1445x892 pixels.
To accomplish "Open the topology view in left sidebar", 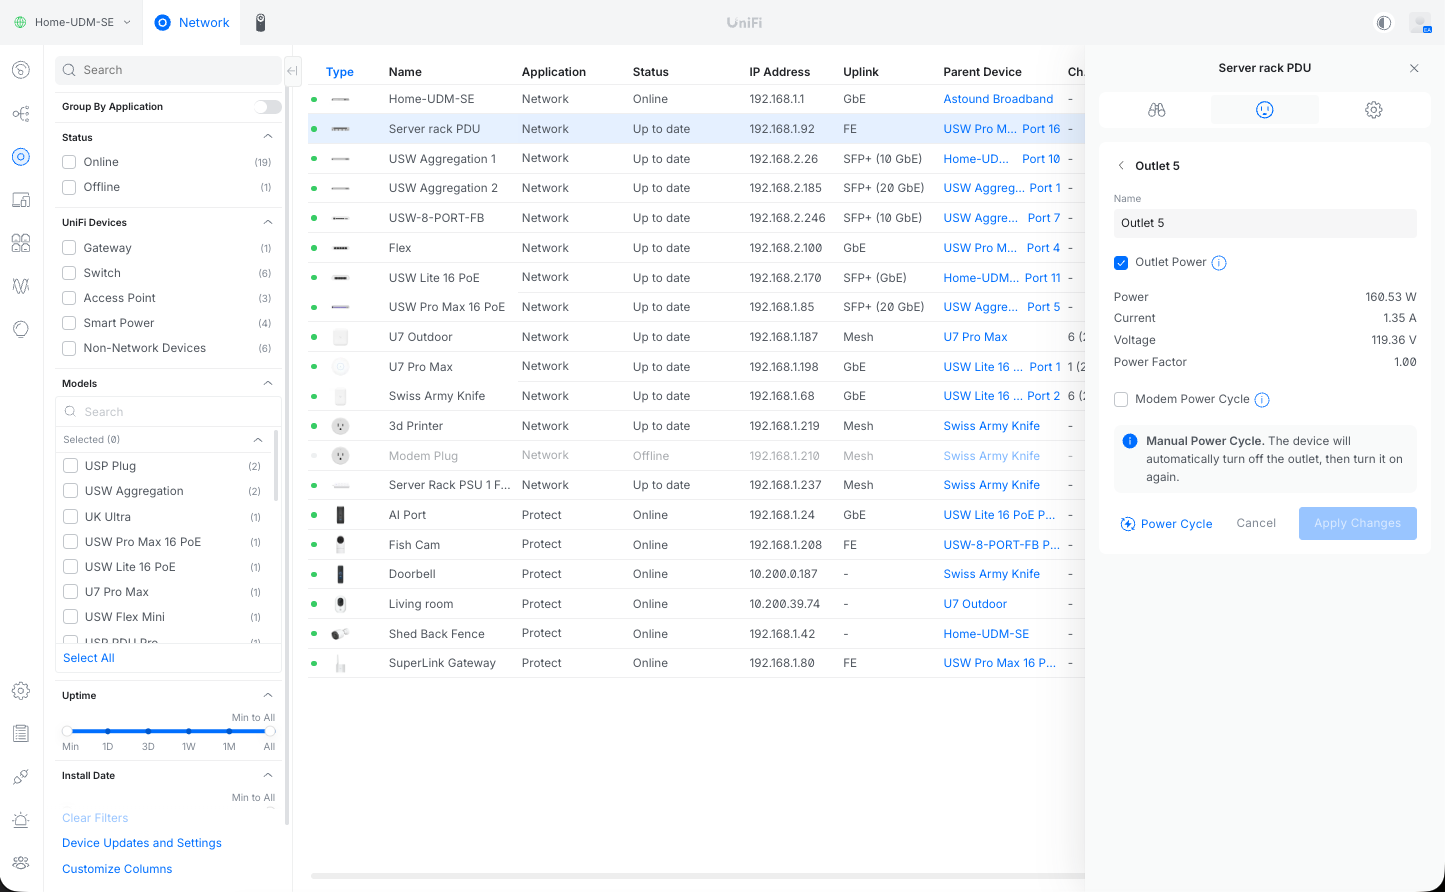I will 21,114.
